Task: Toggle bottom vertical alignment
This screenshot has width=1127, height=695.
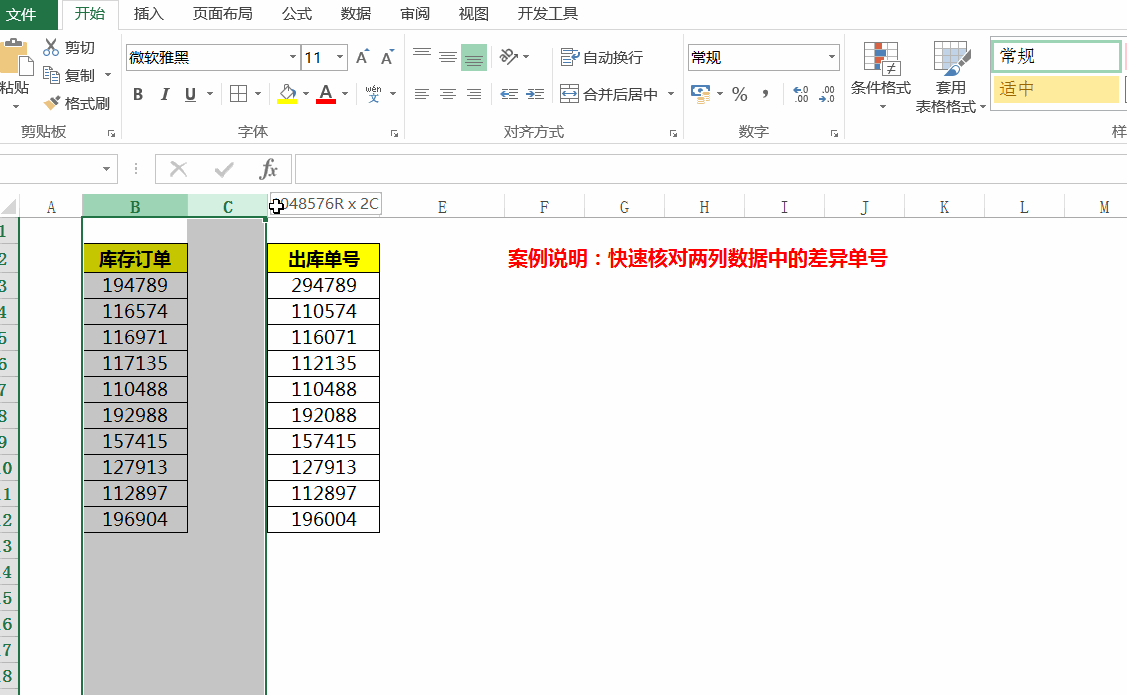Action: click(474, 57)
